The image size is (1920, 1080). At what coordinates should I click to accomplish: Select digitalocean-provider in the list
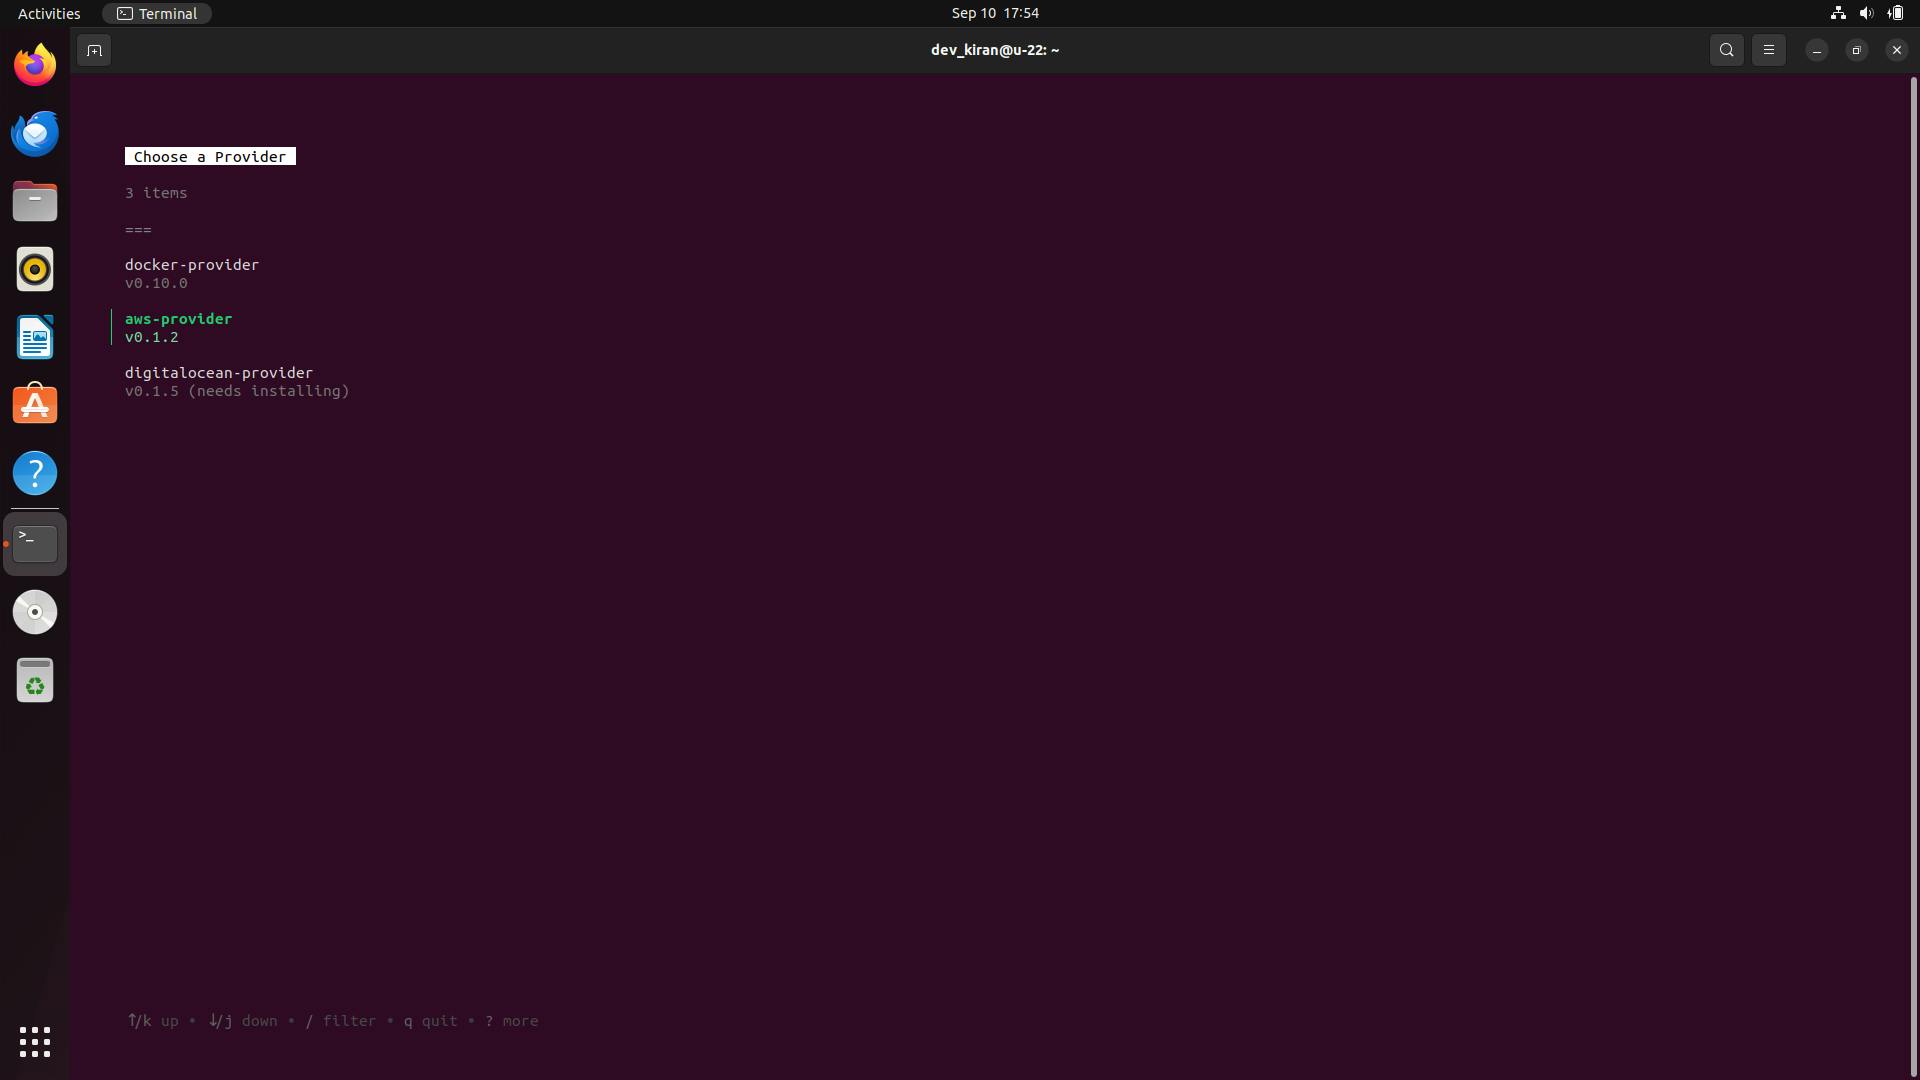(x=219, y=373)
